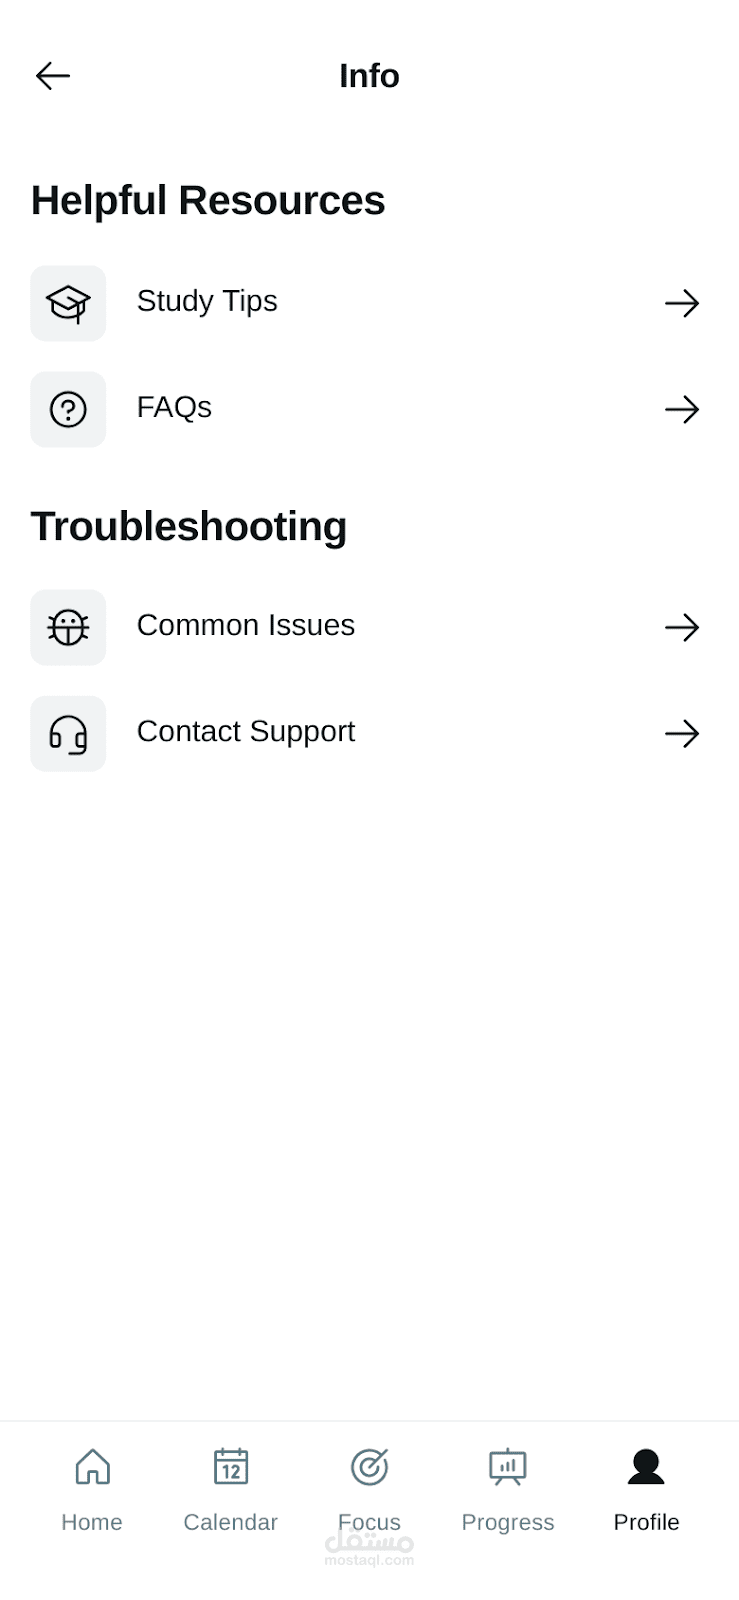Switch to the Home tab label
The image size is (739, 1600).
(92, 1522)
